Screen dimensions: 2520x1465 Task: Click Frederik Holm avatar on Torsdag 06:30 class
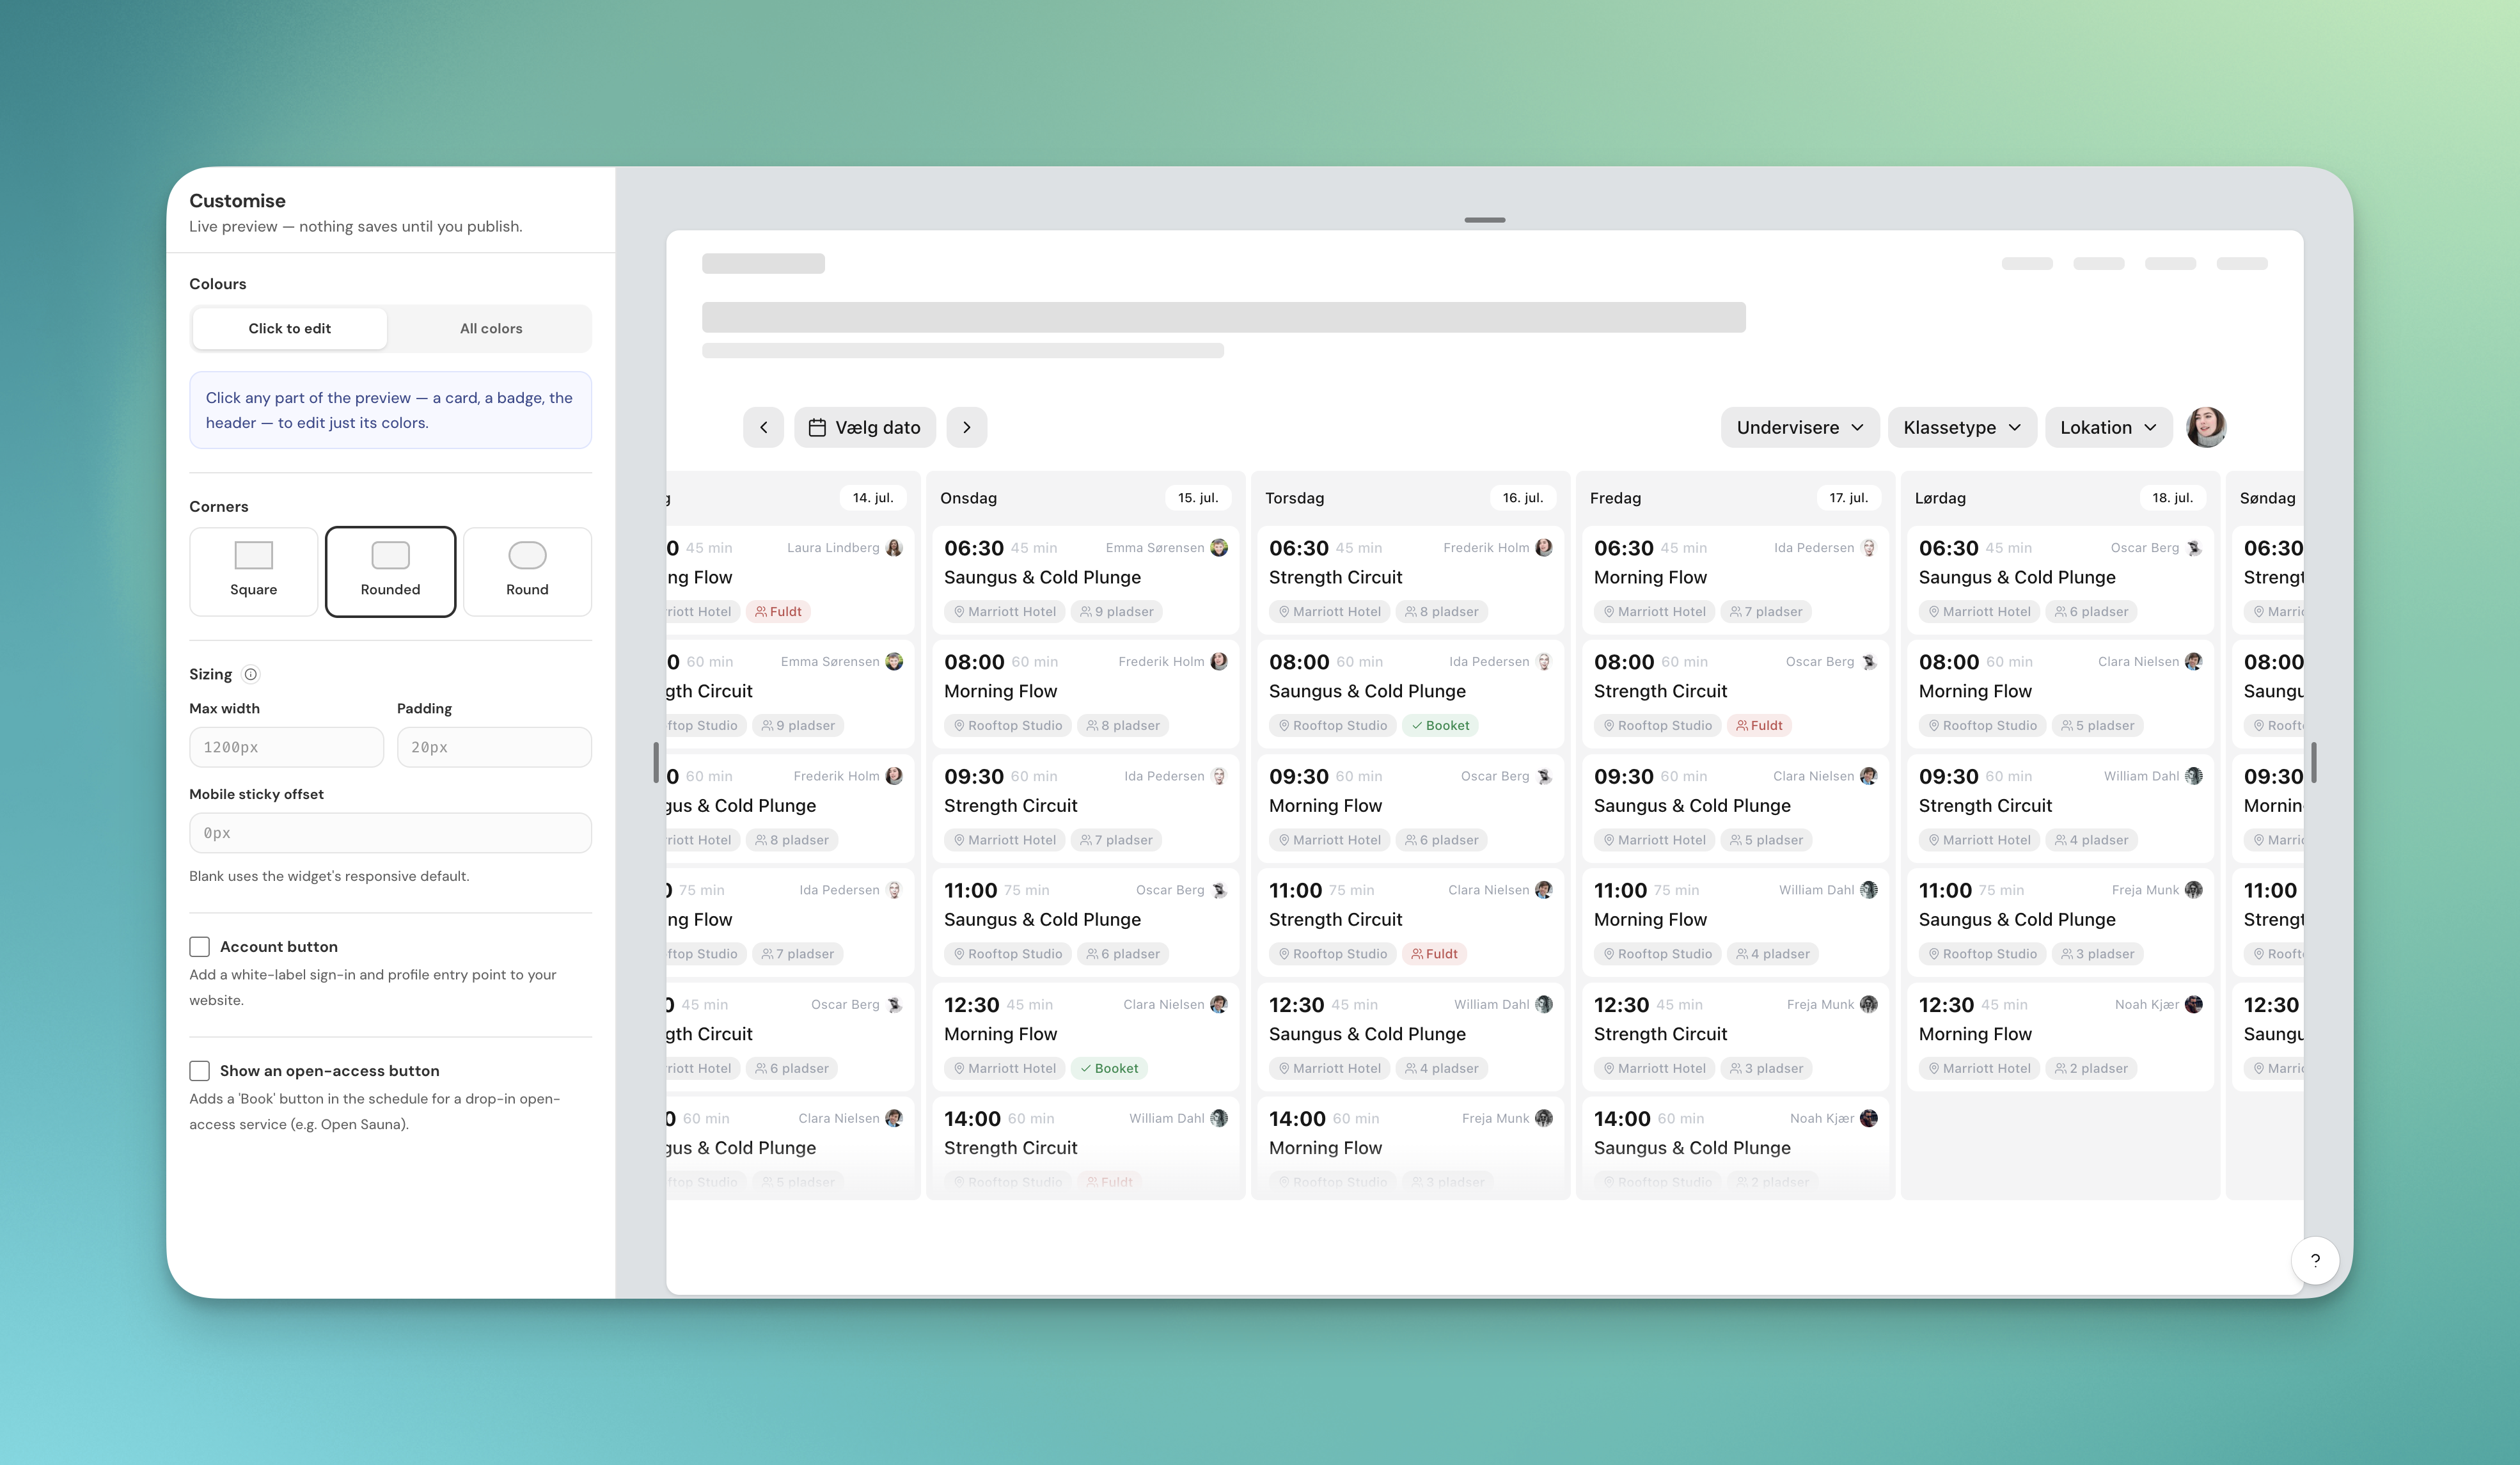pyautogui.click(x=1543, y=547)
